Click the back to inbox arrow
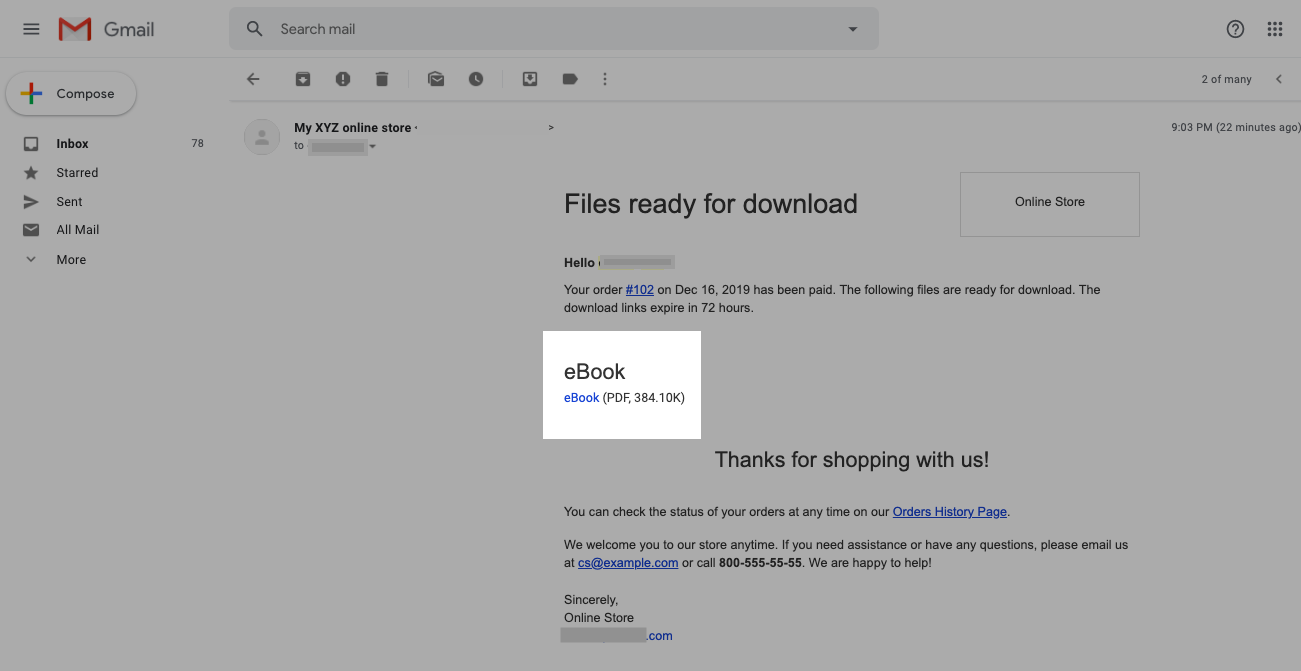Screen dimensions: 1301x671 tap(253, 79)
